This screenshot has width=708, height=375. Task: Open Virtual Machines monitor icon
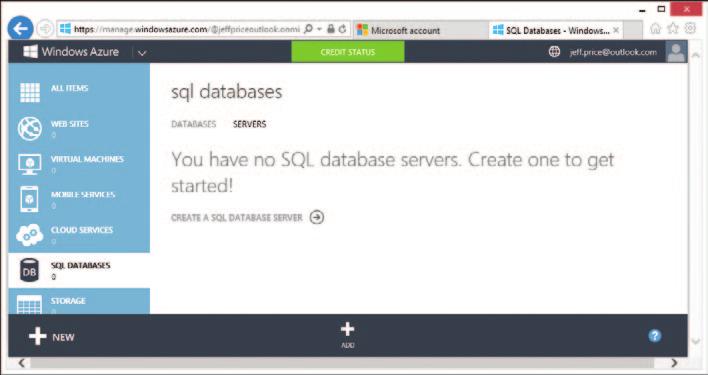point(30,165)
